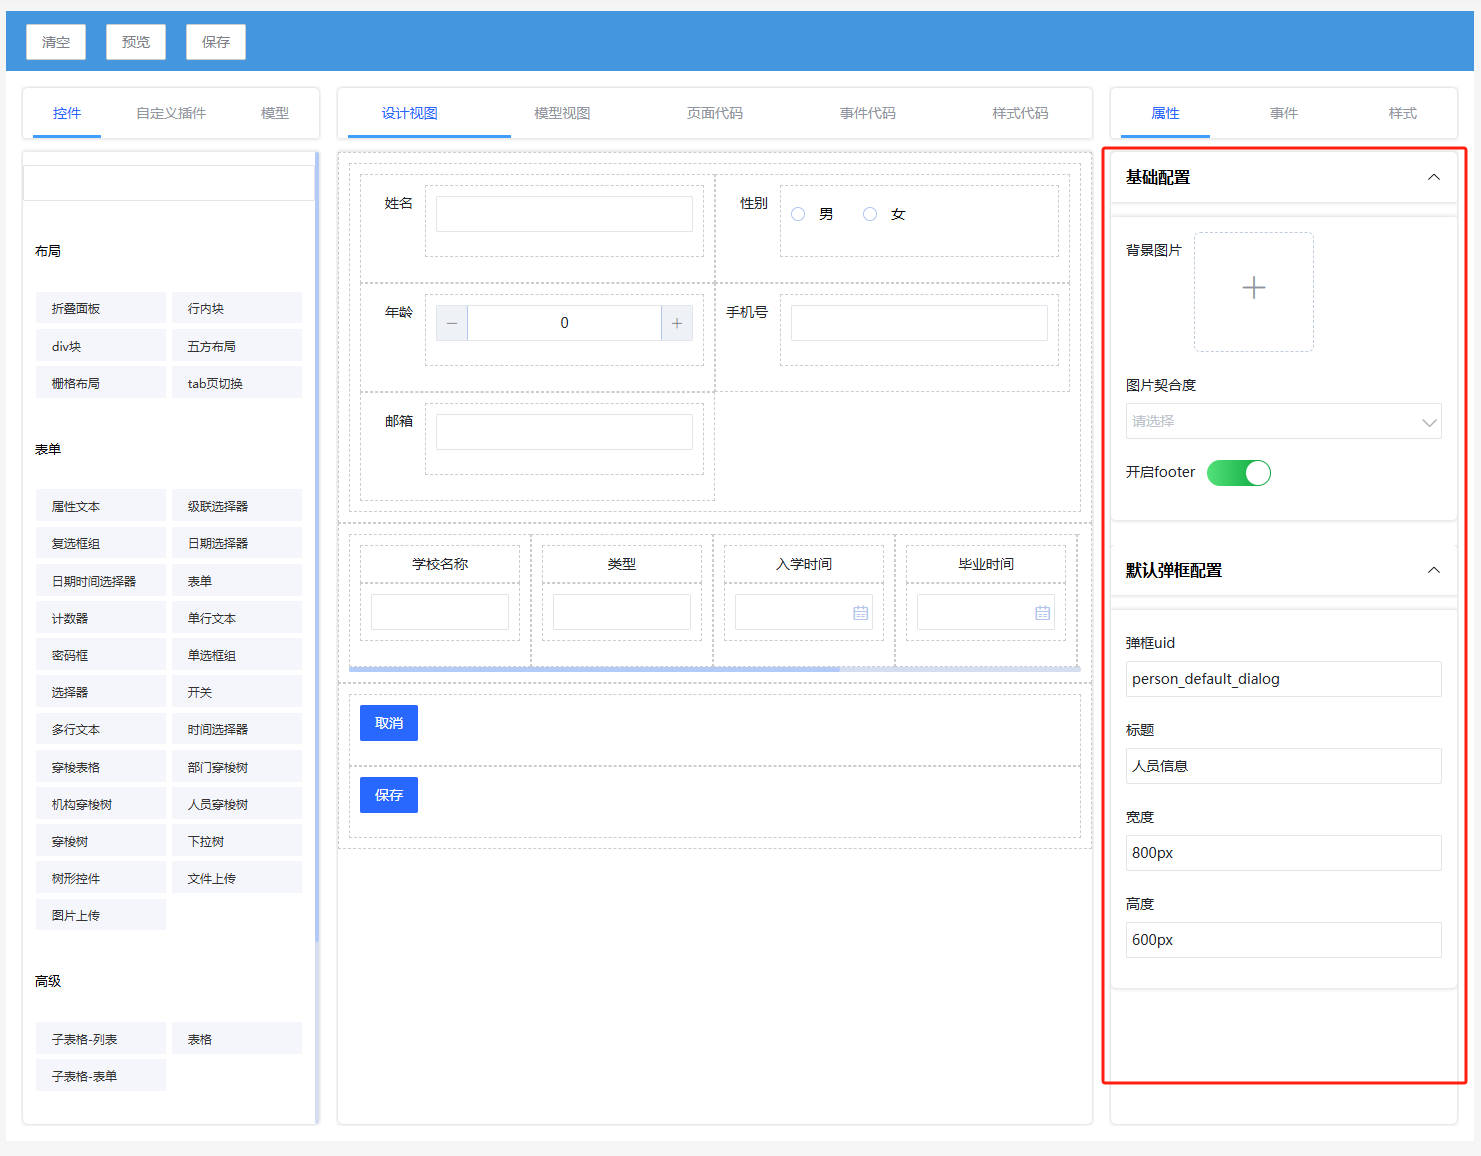This screenshot has width=1481, height=1156.
Task: Switch to the 模型视图 tab
Action: [x=562, y=113]
